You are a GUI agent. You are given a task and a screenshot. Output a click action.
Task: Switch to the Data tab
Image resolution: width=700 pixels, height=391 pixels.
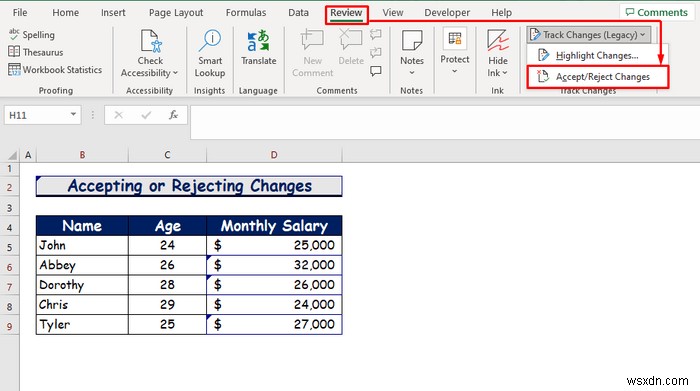pyautogui.click(x=298, y=12)
